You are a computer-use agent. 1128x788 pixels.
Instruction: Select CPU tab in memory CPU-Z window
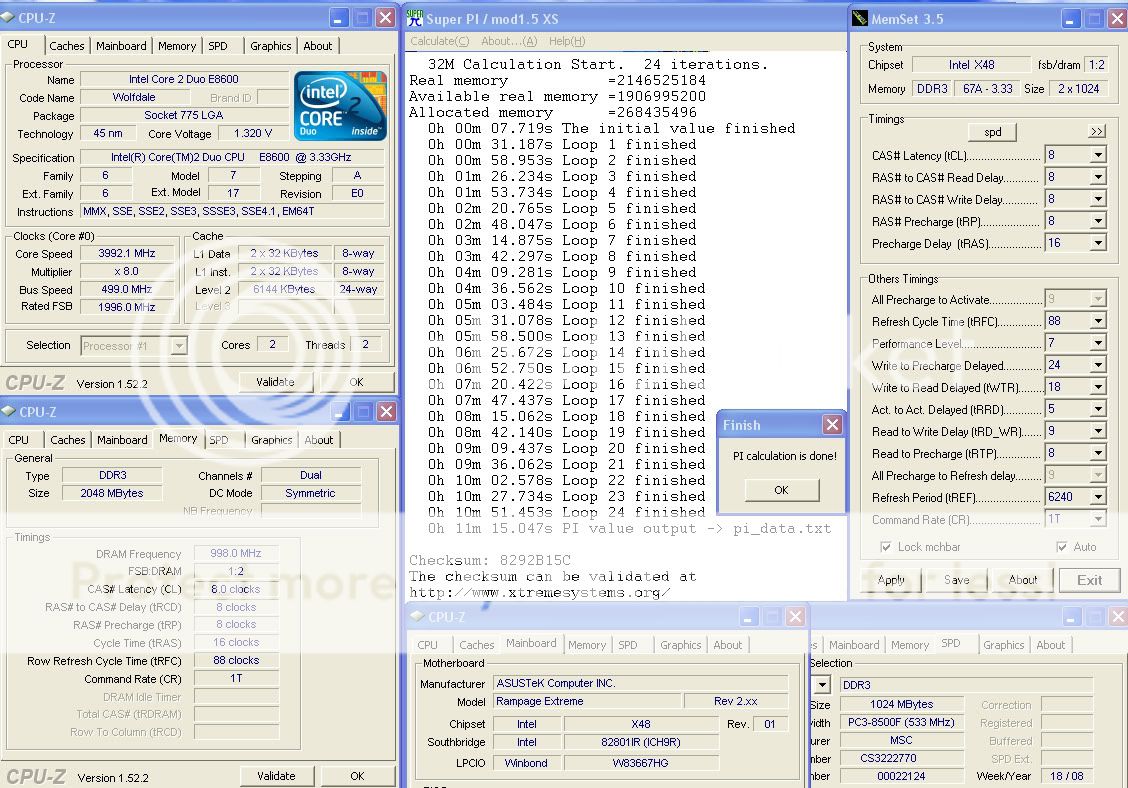pyautogui.click(x=19, y=440)
